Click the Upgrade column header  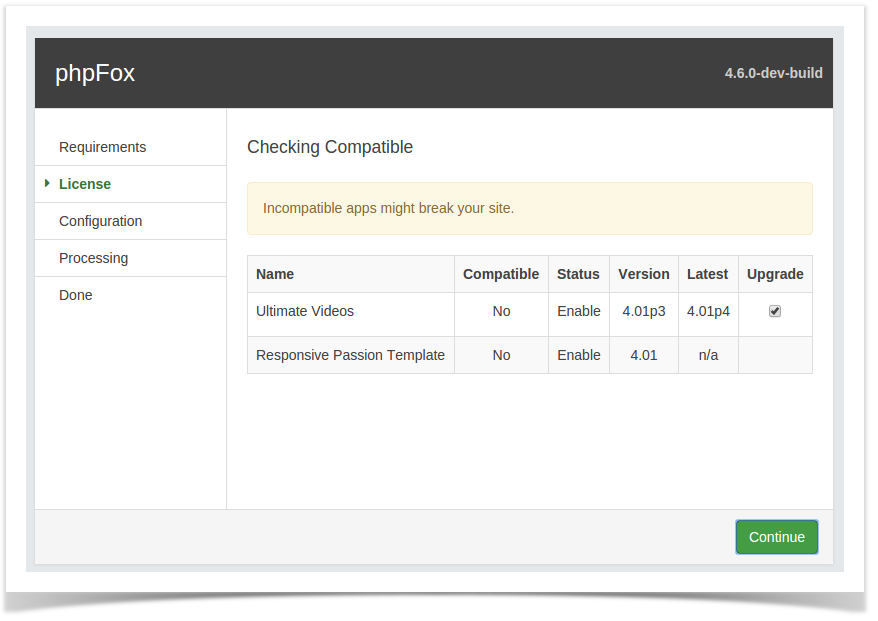(775, 274)
